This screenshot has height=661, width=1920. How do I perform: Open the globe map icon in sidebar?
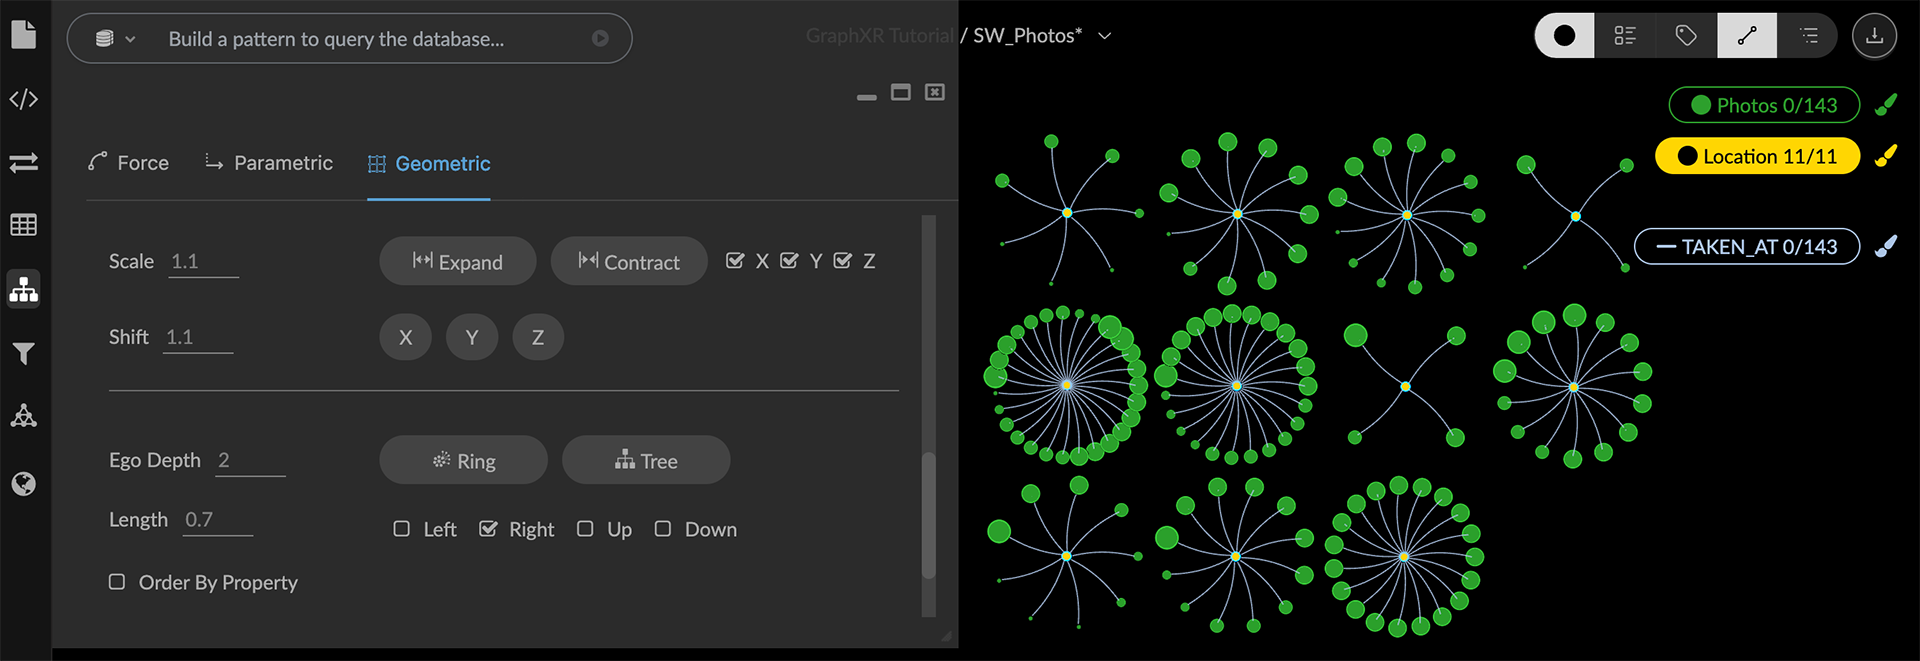(x=24, y=484)
